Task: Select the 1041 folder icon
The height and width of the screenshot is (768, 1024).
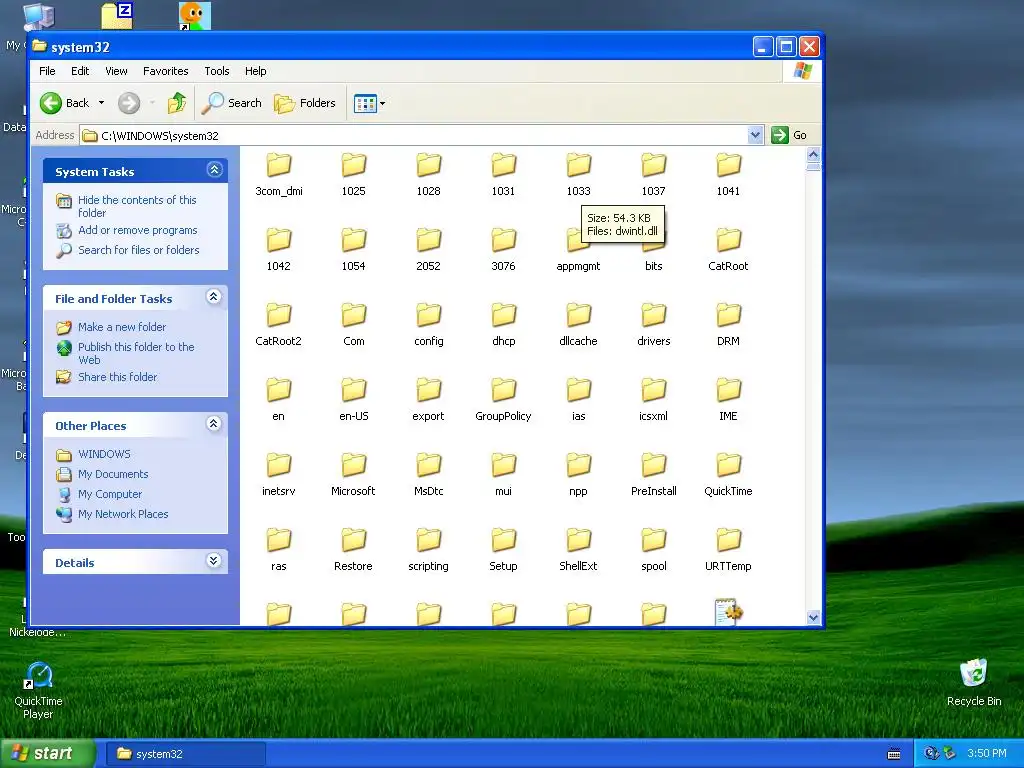Action: click(x=728, y=165)
